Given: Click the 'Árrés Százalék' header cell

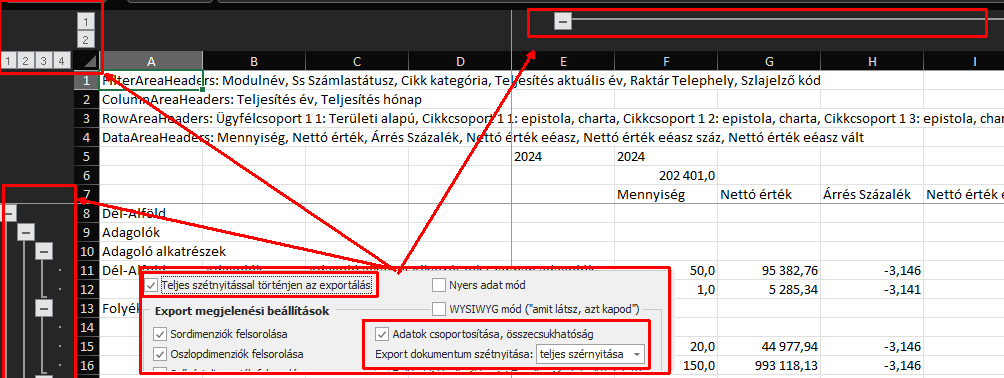Looking at the screenshot, I should pyautogui.click(x=872, y=195).
